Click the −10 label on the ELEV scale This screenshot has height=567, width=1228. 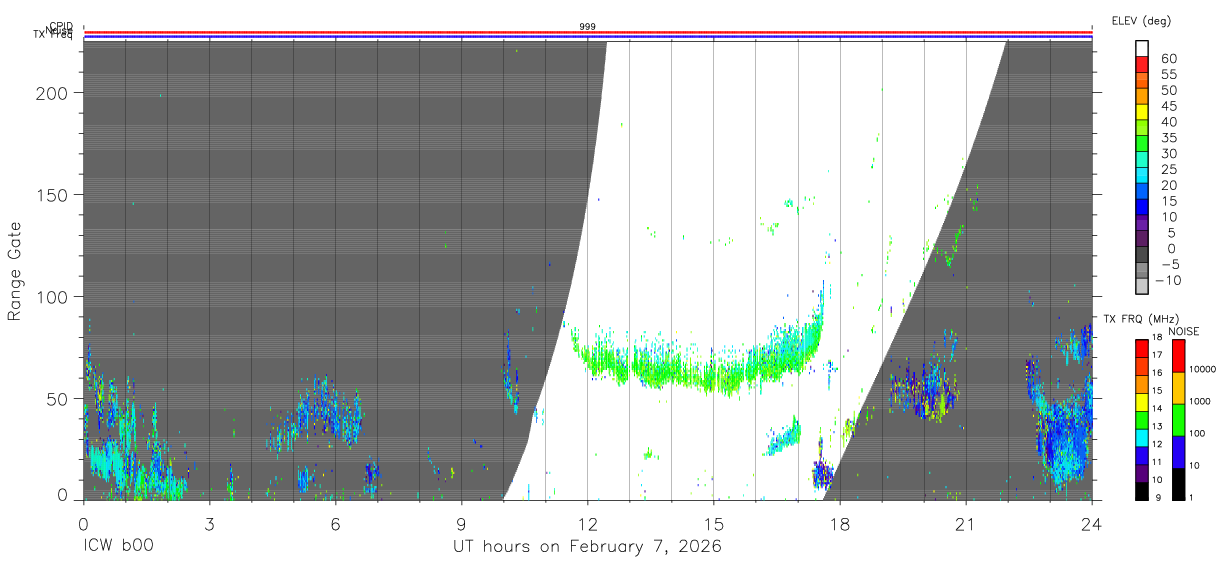click(x=1168, y=281)
